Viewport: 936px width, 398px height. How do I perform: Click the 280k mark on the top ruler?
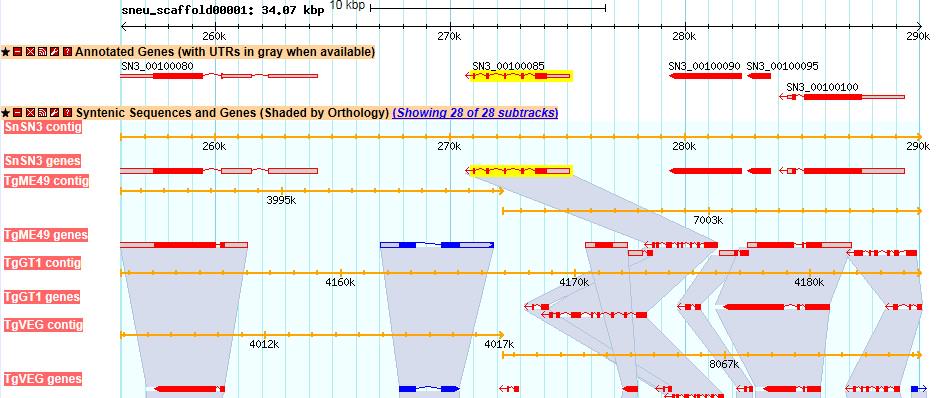click(684, 36)
